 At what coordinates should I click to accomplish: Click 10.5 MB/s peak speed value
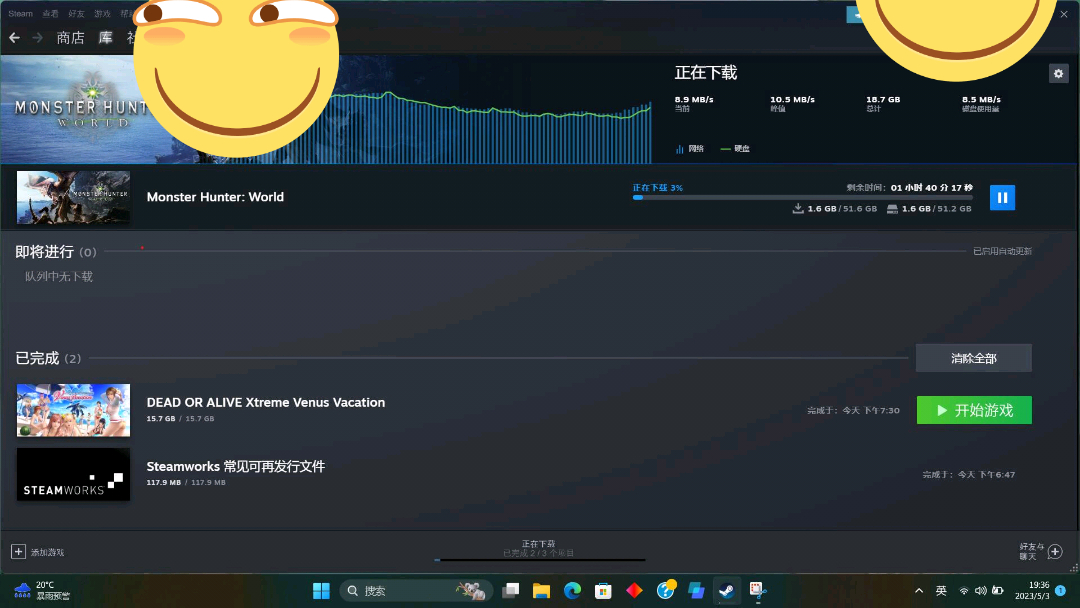point(792,99)
